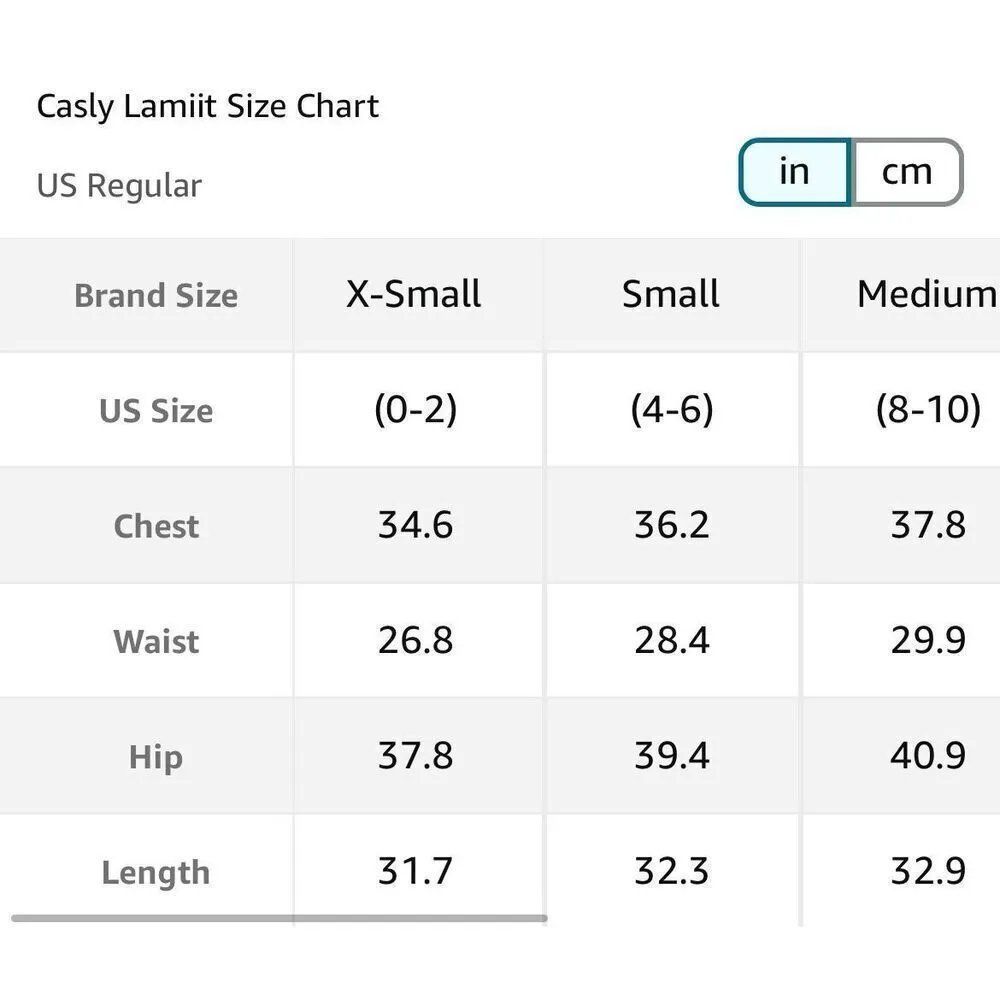The width and height of the screenshot is (1000, 1000).
Task: Select the X-Small column header
Action: pos(414,294)
